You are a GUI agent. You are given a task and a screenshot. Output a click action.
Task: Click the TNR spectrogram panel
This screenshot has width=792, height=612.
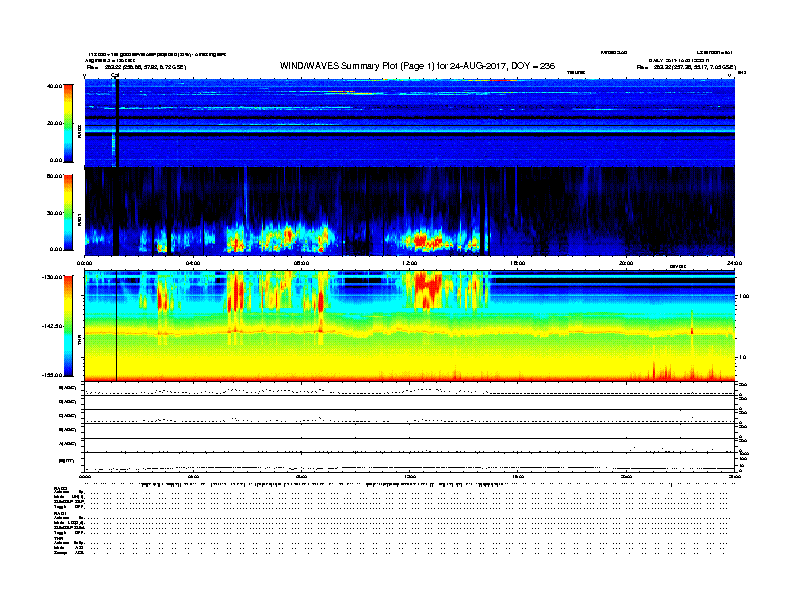[410, 326]
